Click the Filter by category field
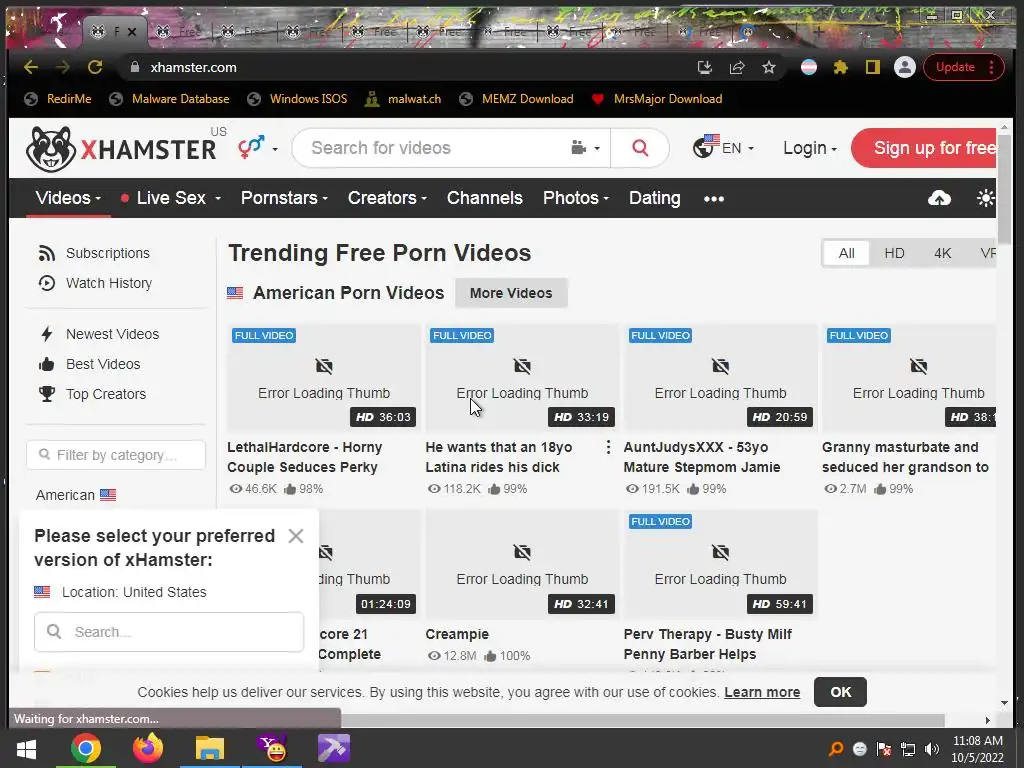Viewport: 1024px width, 768px height. pyautogui.click(x=116, y=455)
